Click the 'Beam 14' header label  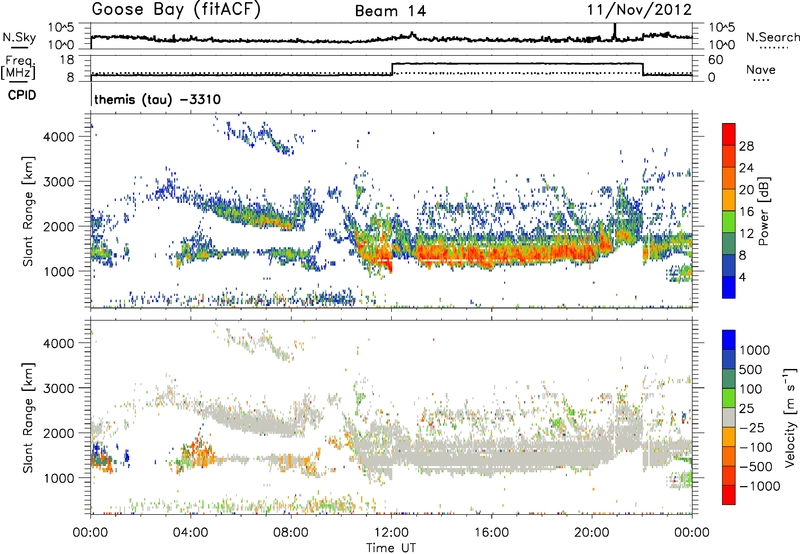(x=390, y=11)
